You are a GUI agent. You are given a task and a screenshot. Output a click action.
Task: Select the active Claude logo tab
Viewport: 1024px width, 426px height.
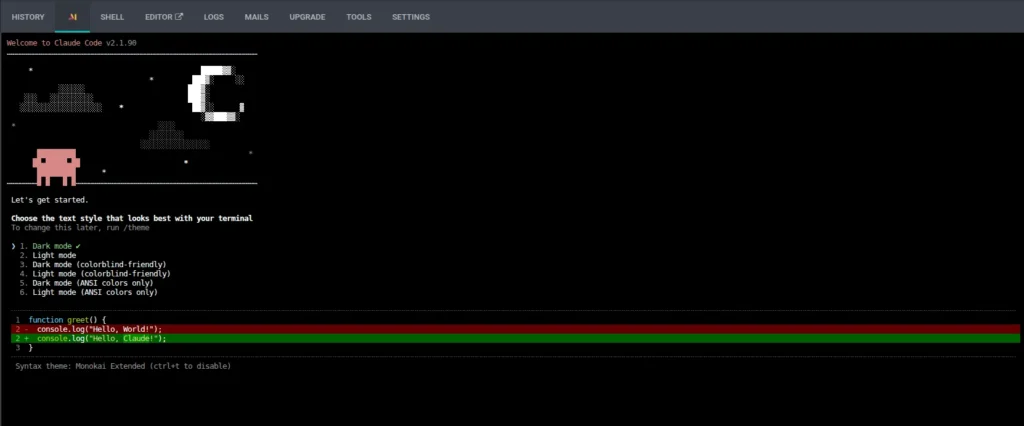click(72, 17)
